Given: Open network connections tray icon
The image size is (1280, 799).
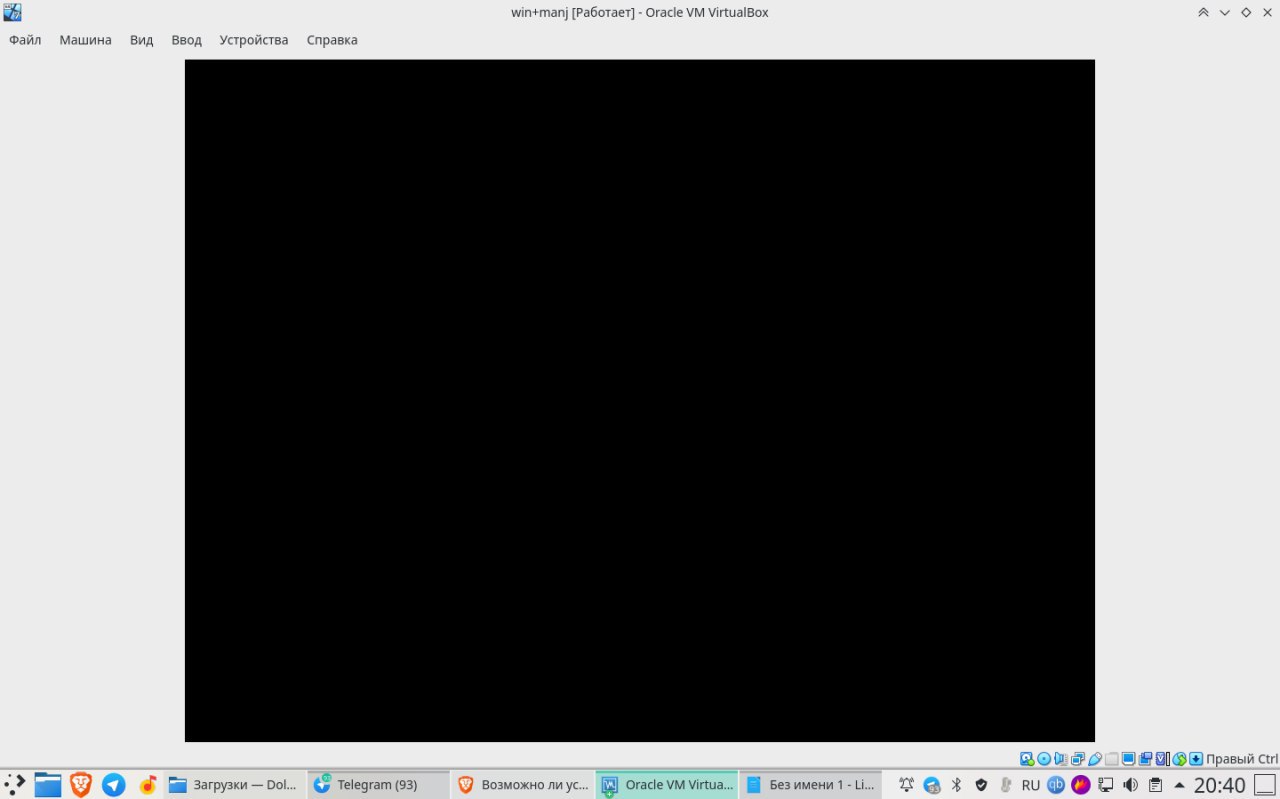Looking at the screenshot, I should 1106,785.
